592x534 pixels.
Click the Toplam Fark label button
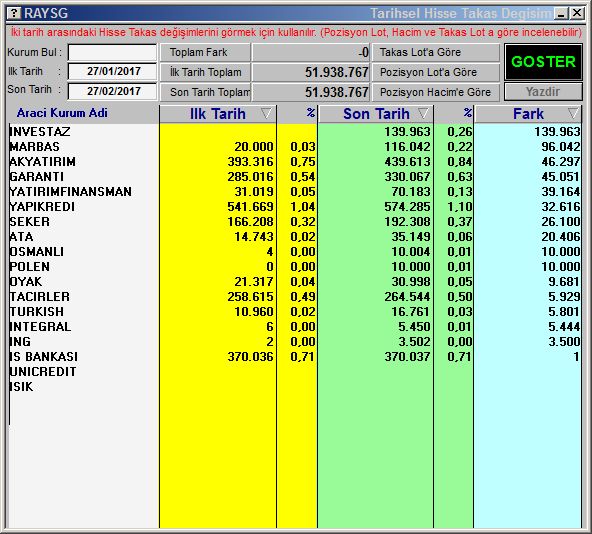(x=205, y=52)
